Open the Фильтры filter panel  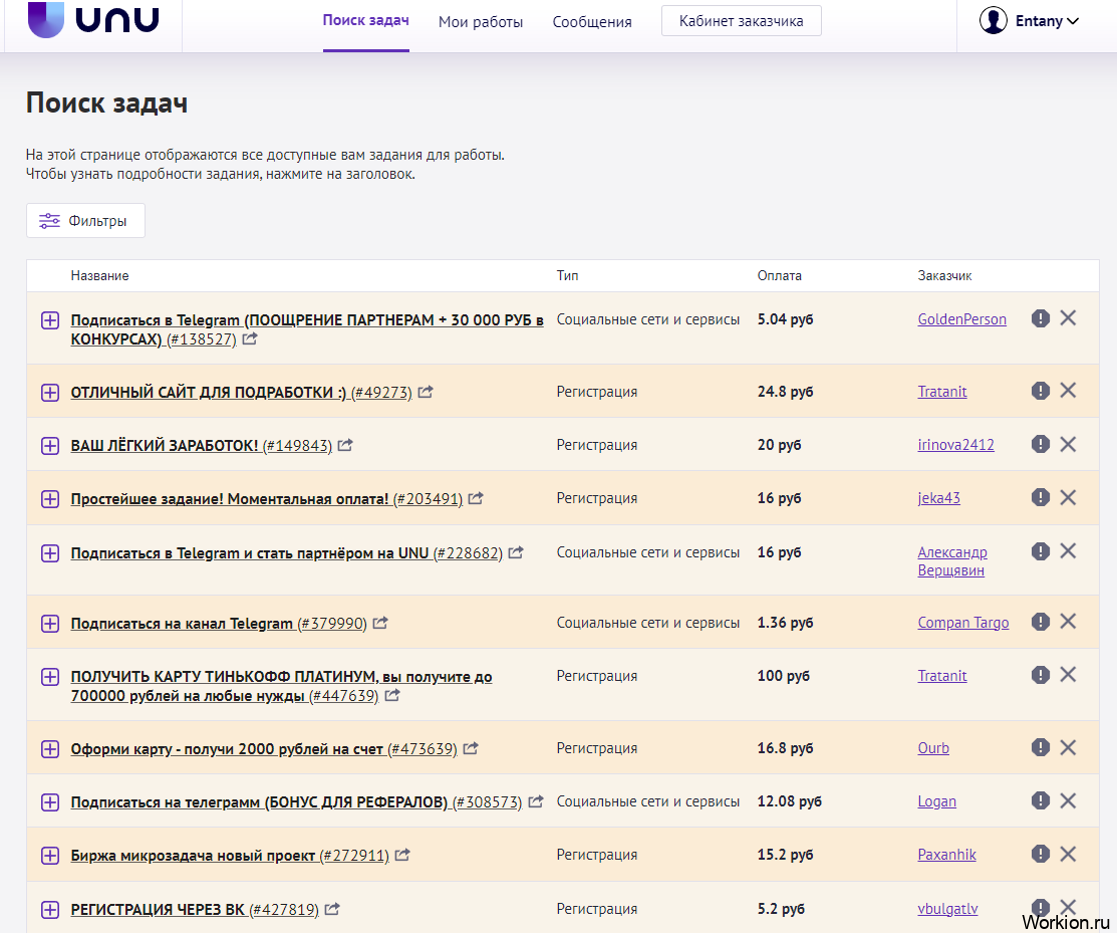85,221
